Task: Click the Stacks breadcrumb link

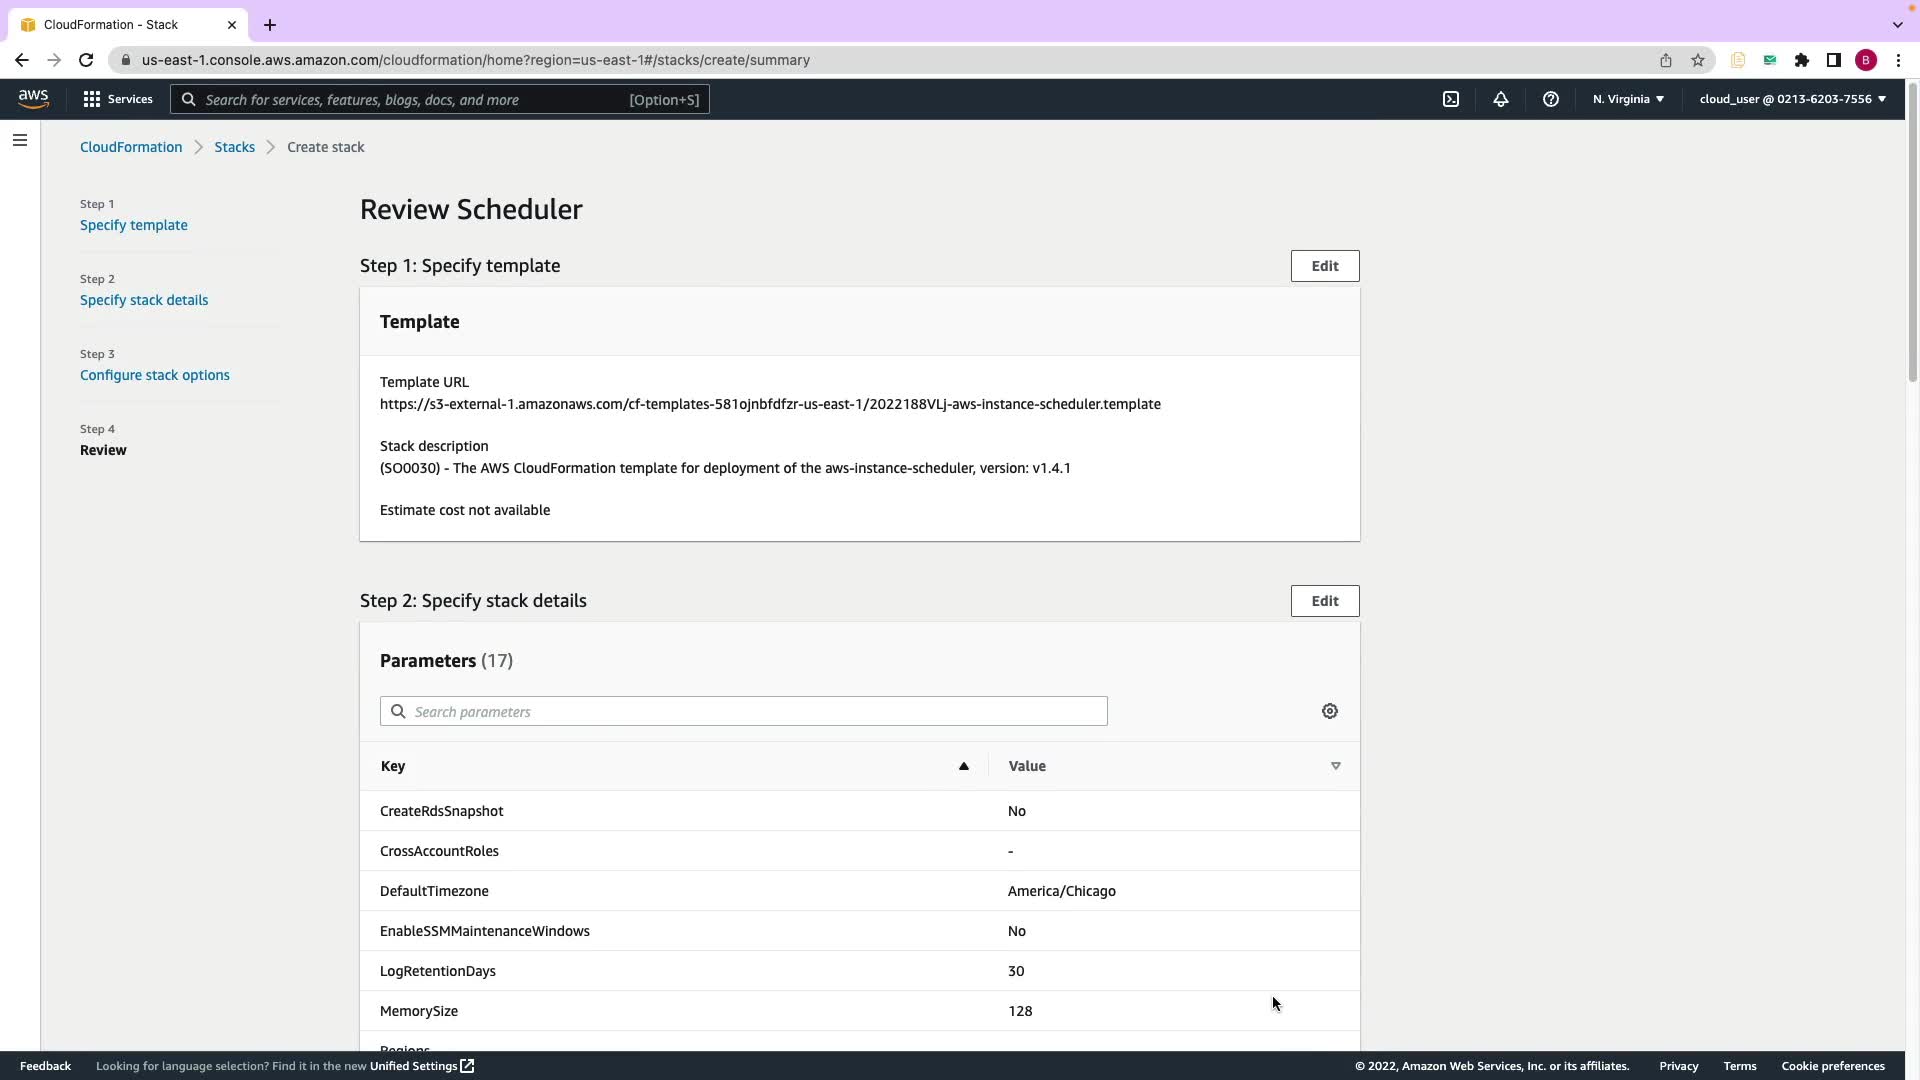Action: coord(234,147)
